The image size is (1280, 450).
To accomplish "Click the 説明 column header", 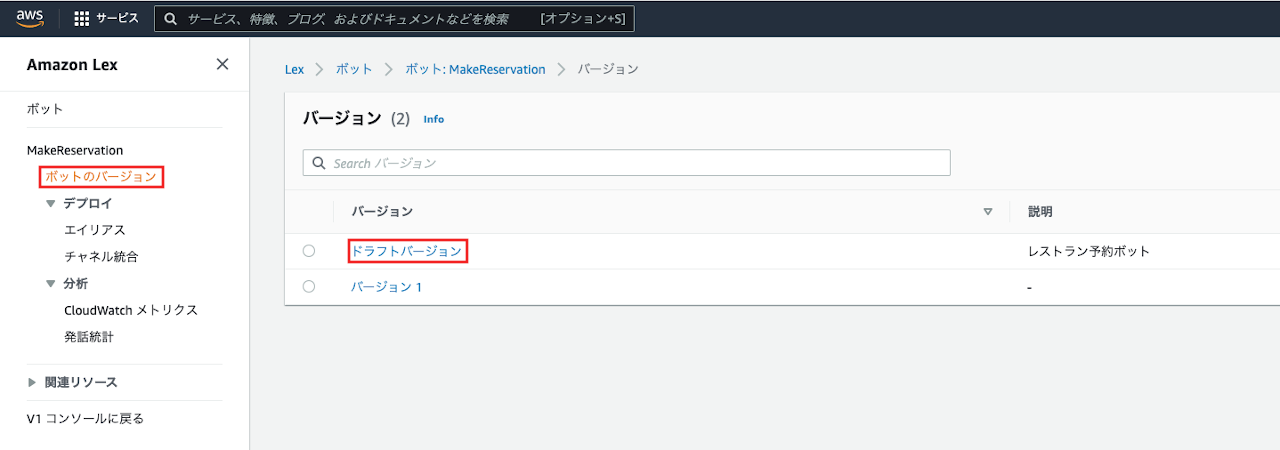I will click(x=1040, y=212).
